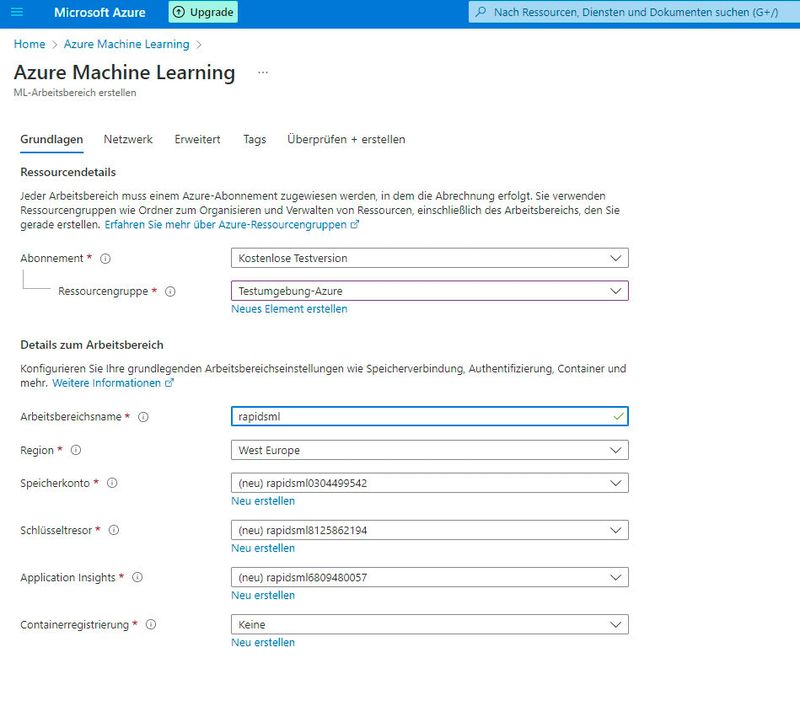Screen dimensions: 800x722
Task: Open the Speicherkonto dropdown
Action: coord(430,483)
